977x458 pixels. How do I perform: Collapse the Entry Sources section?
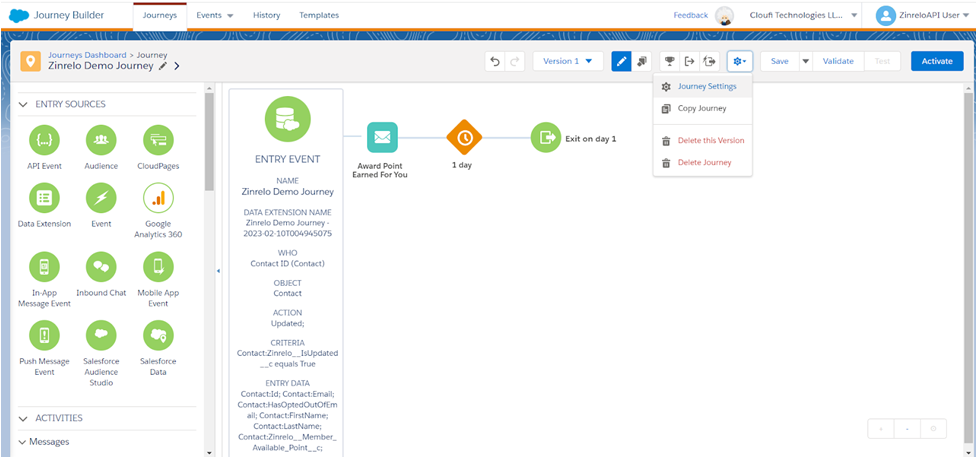click(x=23, y=105)
